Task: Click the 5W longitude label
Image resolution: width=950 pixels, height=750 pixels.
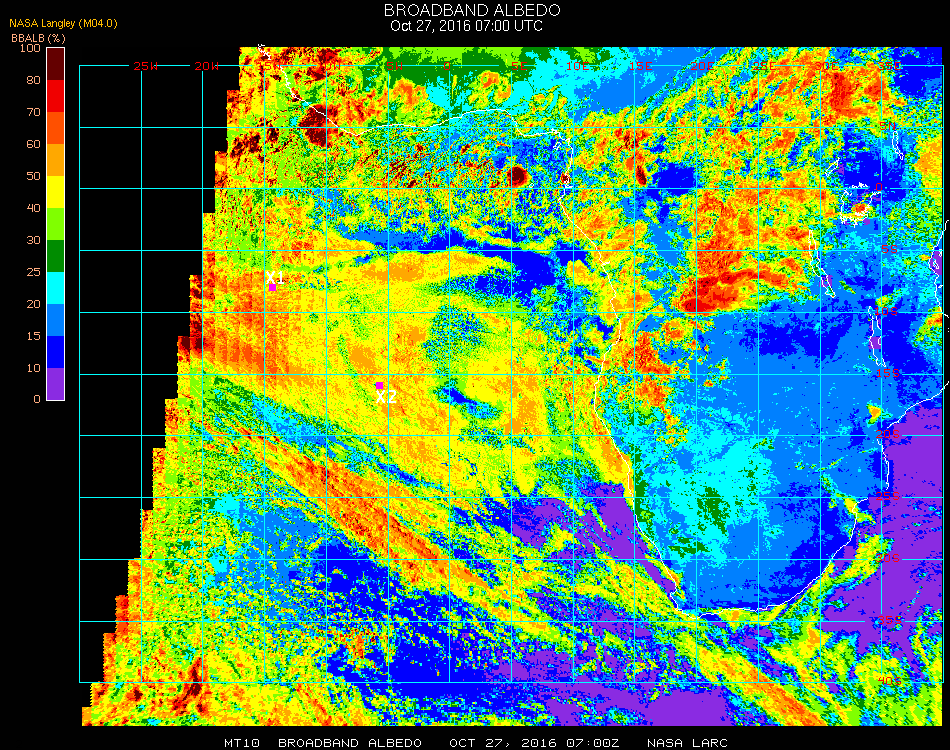Action: [x=394, y=66]
